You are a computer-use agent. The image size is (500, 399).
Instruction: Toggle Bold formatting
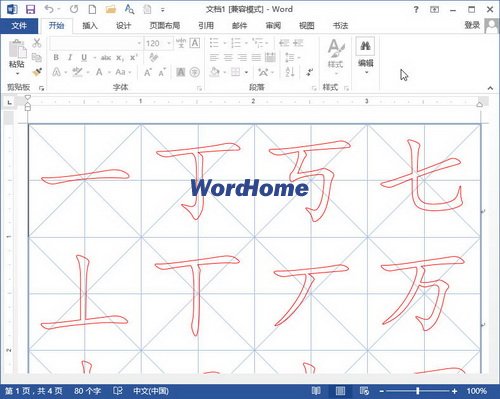pyautogui.click(x=56, y=57)
